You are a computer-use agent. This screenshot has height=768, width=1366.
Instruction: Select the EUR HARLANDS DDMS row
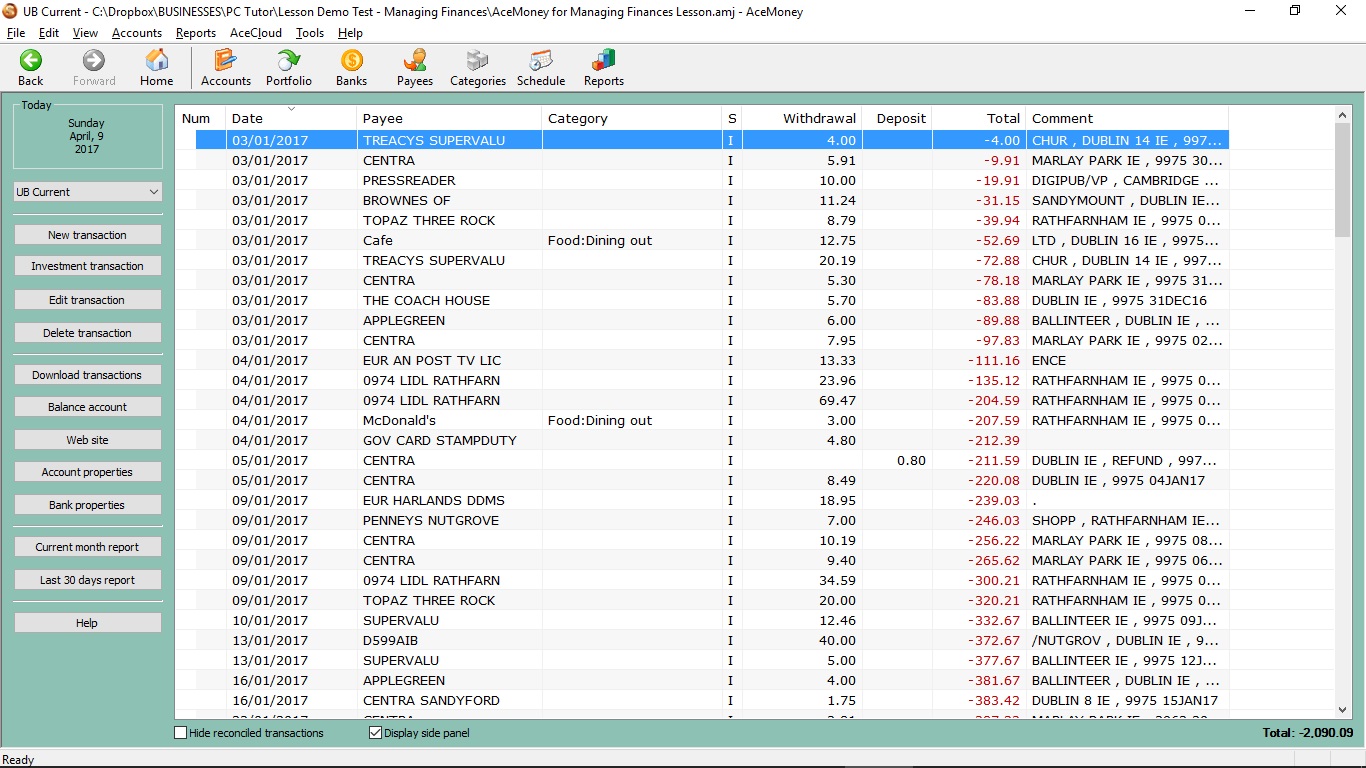click(702, 500)
